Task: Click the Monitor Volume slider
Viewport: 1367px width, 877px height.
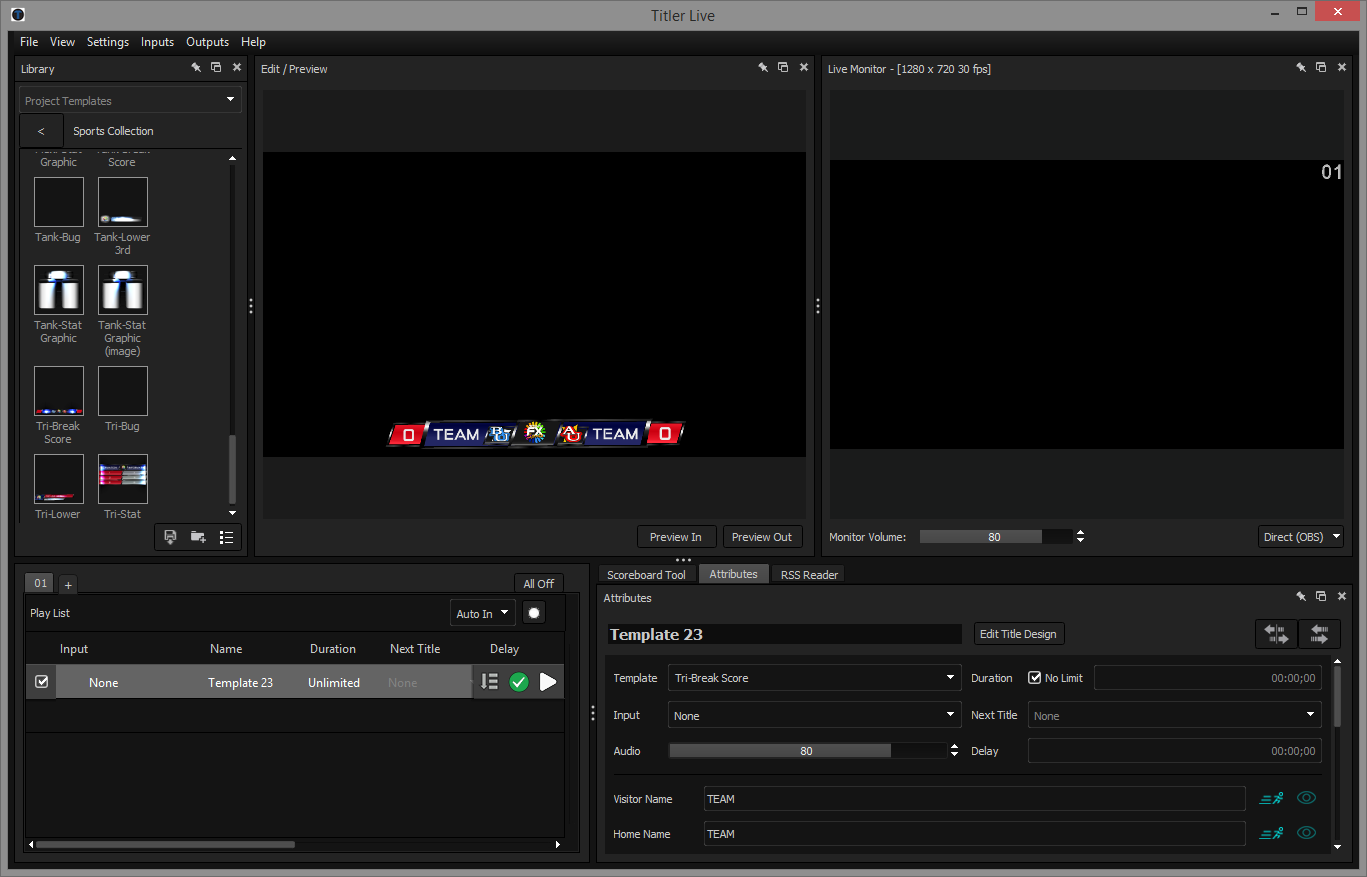Action: 995,537
